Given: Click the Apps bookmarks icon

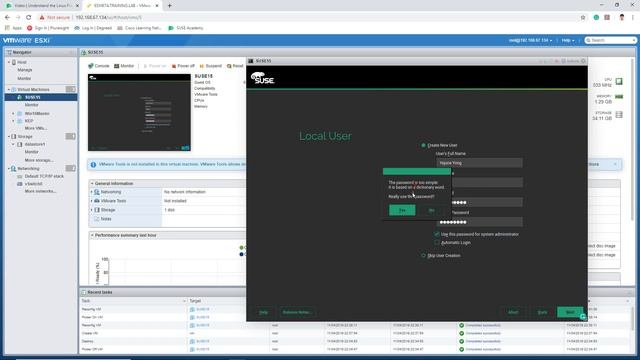Looking at the screenshot, I should tap(7, 28).
